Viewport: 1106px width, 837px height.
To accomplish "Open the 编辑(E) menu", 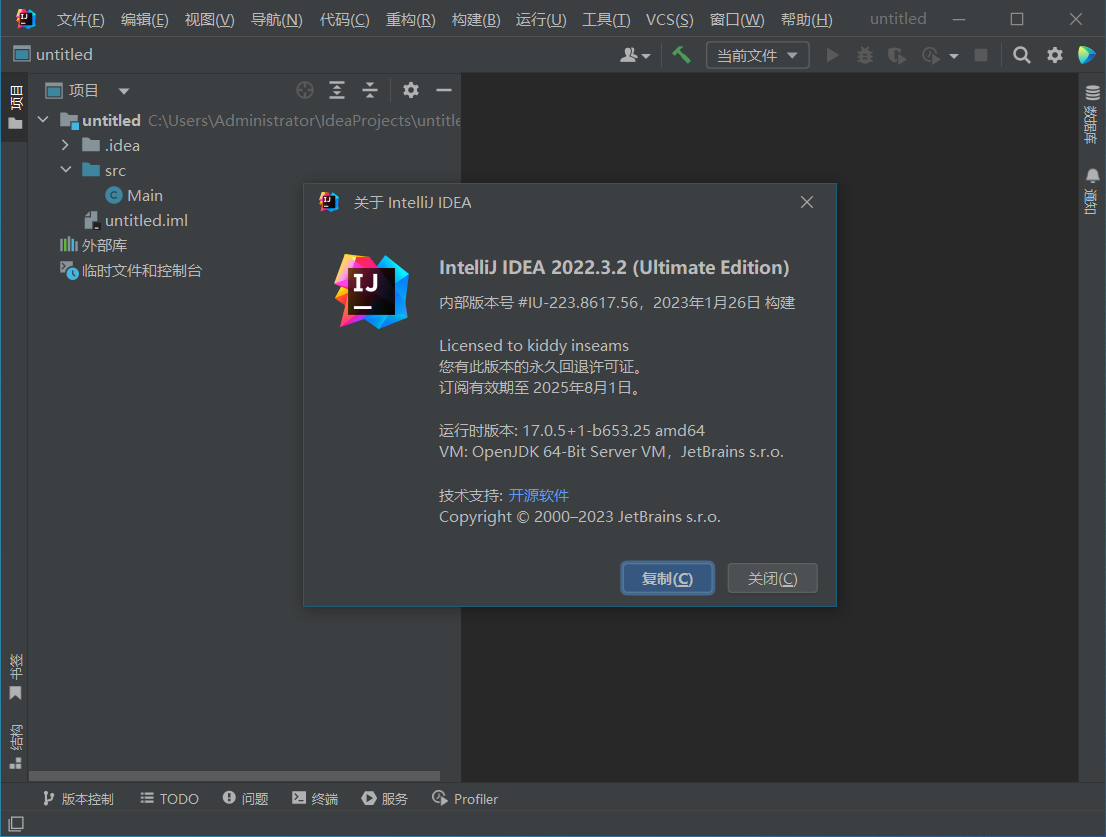I will 145,20.
